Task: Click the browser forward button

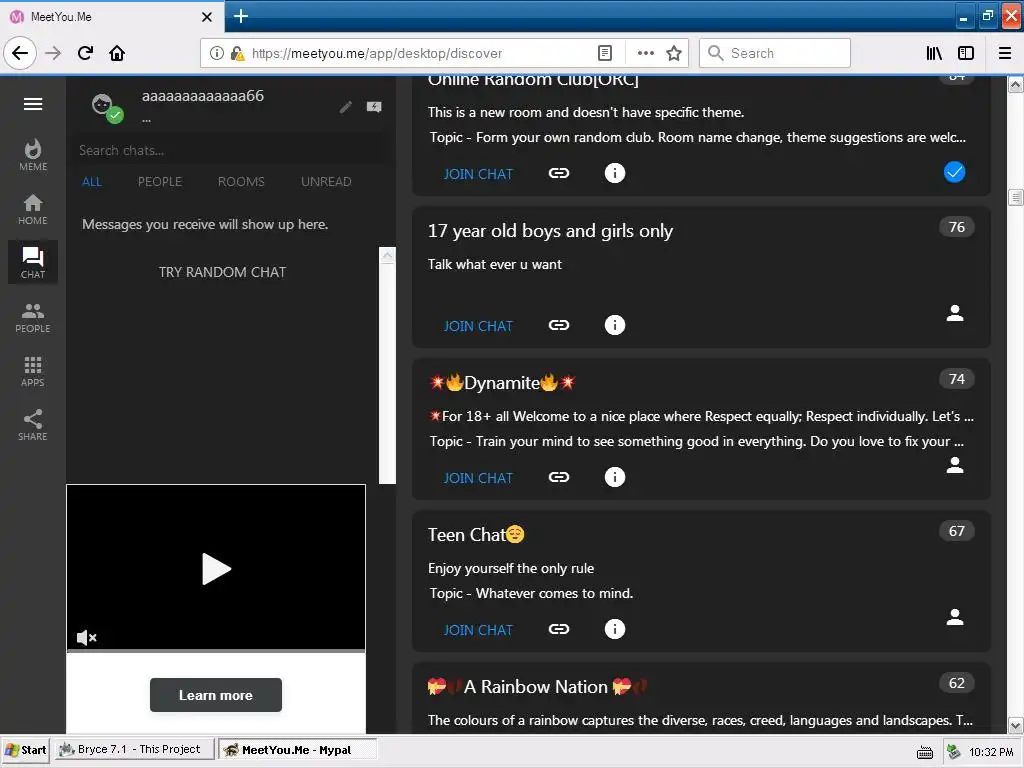Action: [53, 53]
